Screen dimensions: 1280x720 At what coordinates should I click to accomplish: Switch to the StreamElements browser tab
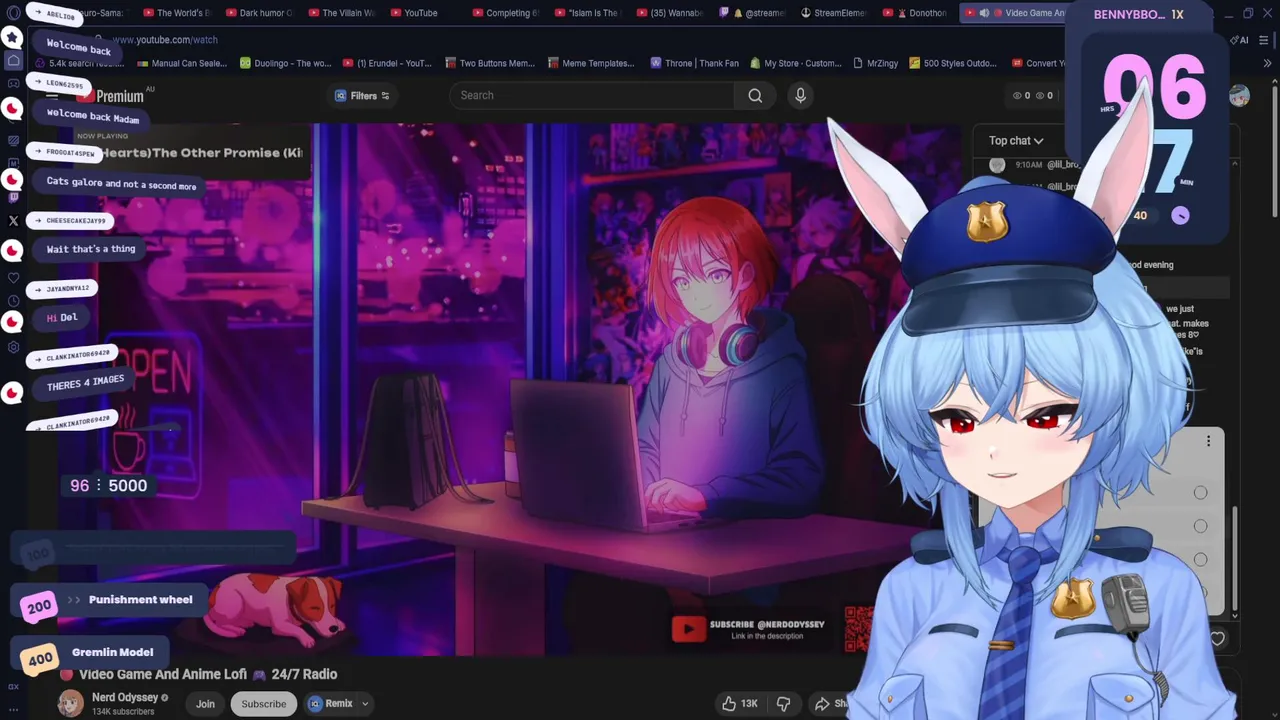835,13
